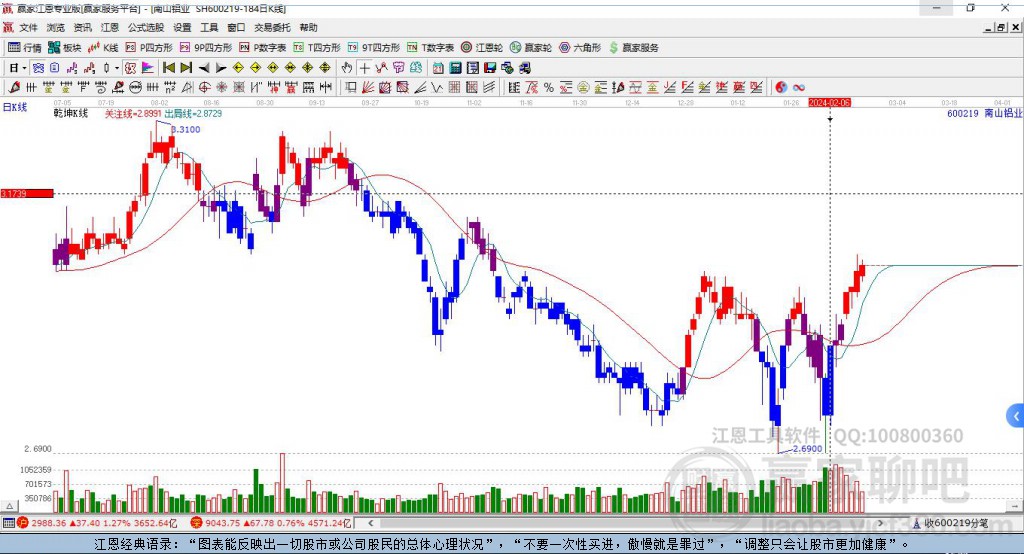Open 江恩轮 Gann wheel

click(482, 48)
